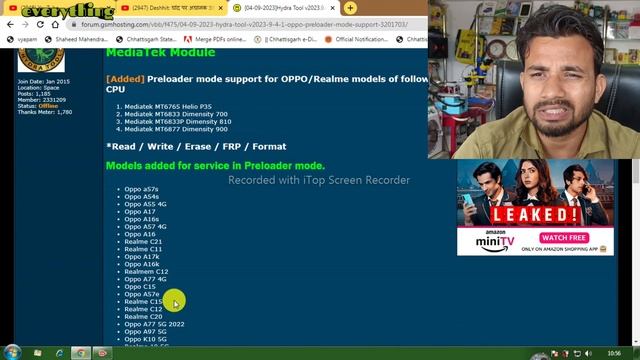Click Models added for service heading
Viewport: 640px width, 360px height.
(x=216, y=166)
